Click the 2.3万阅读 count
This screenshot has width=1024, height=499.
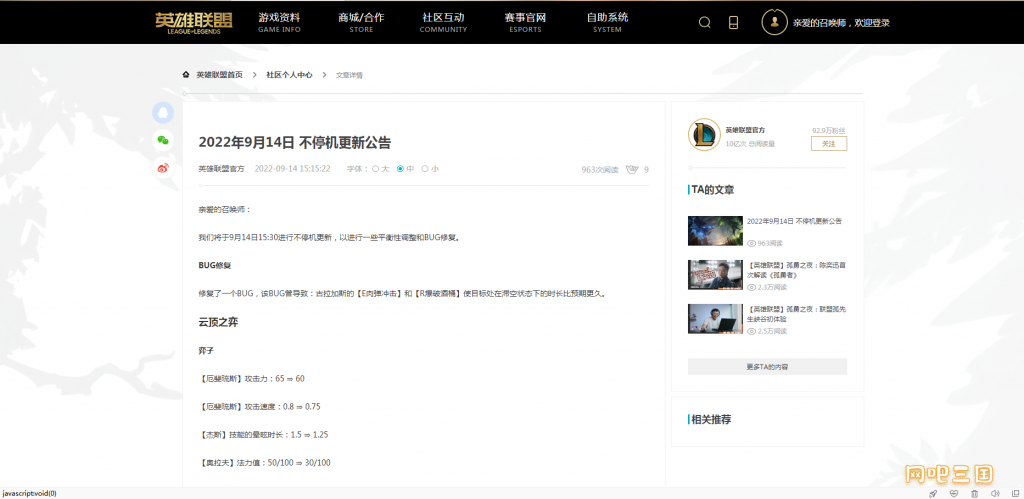(772, 287)
